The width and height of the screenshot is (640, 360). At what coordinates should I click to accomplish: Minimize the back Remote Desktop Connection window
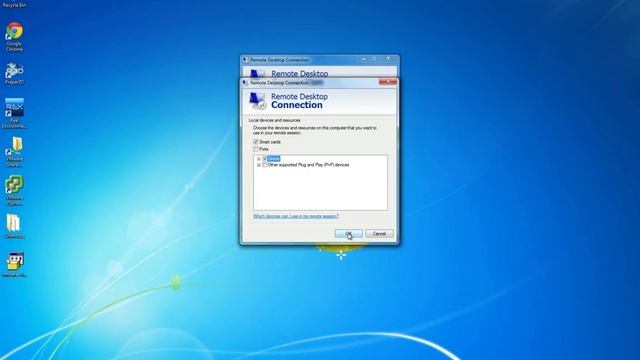pos(364,60)
